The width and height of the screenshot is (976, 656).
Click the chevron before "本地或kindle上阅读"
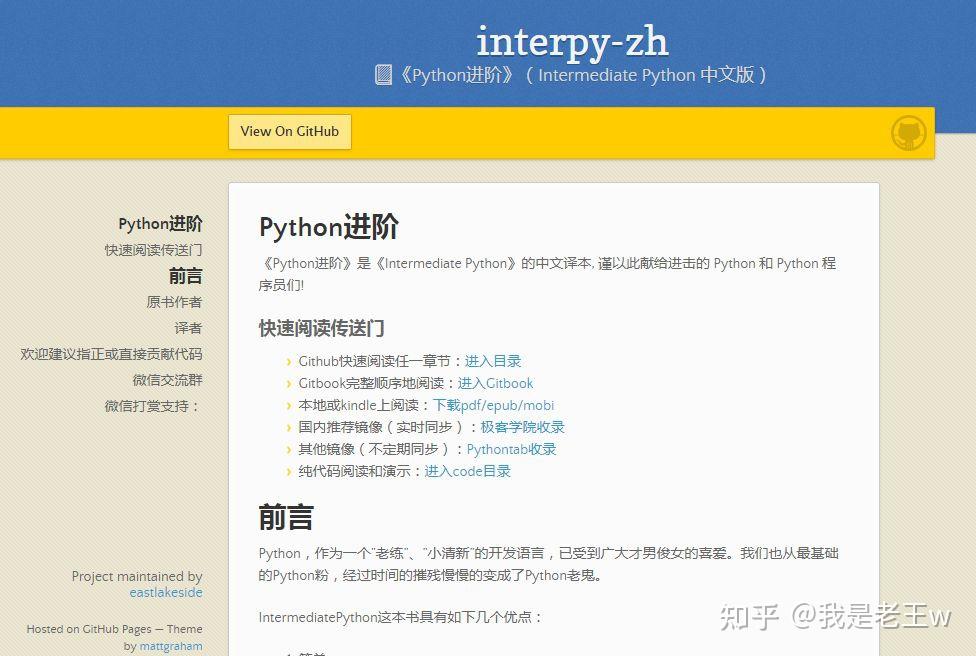289,405
